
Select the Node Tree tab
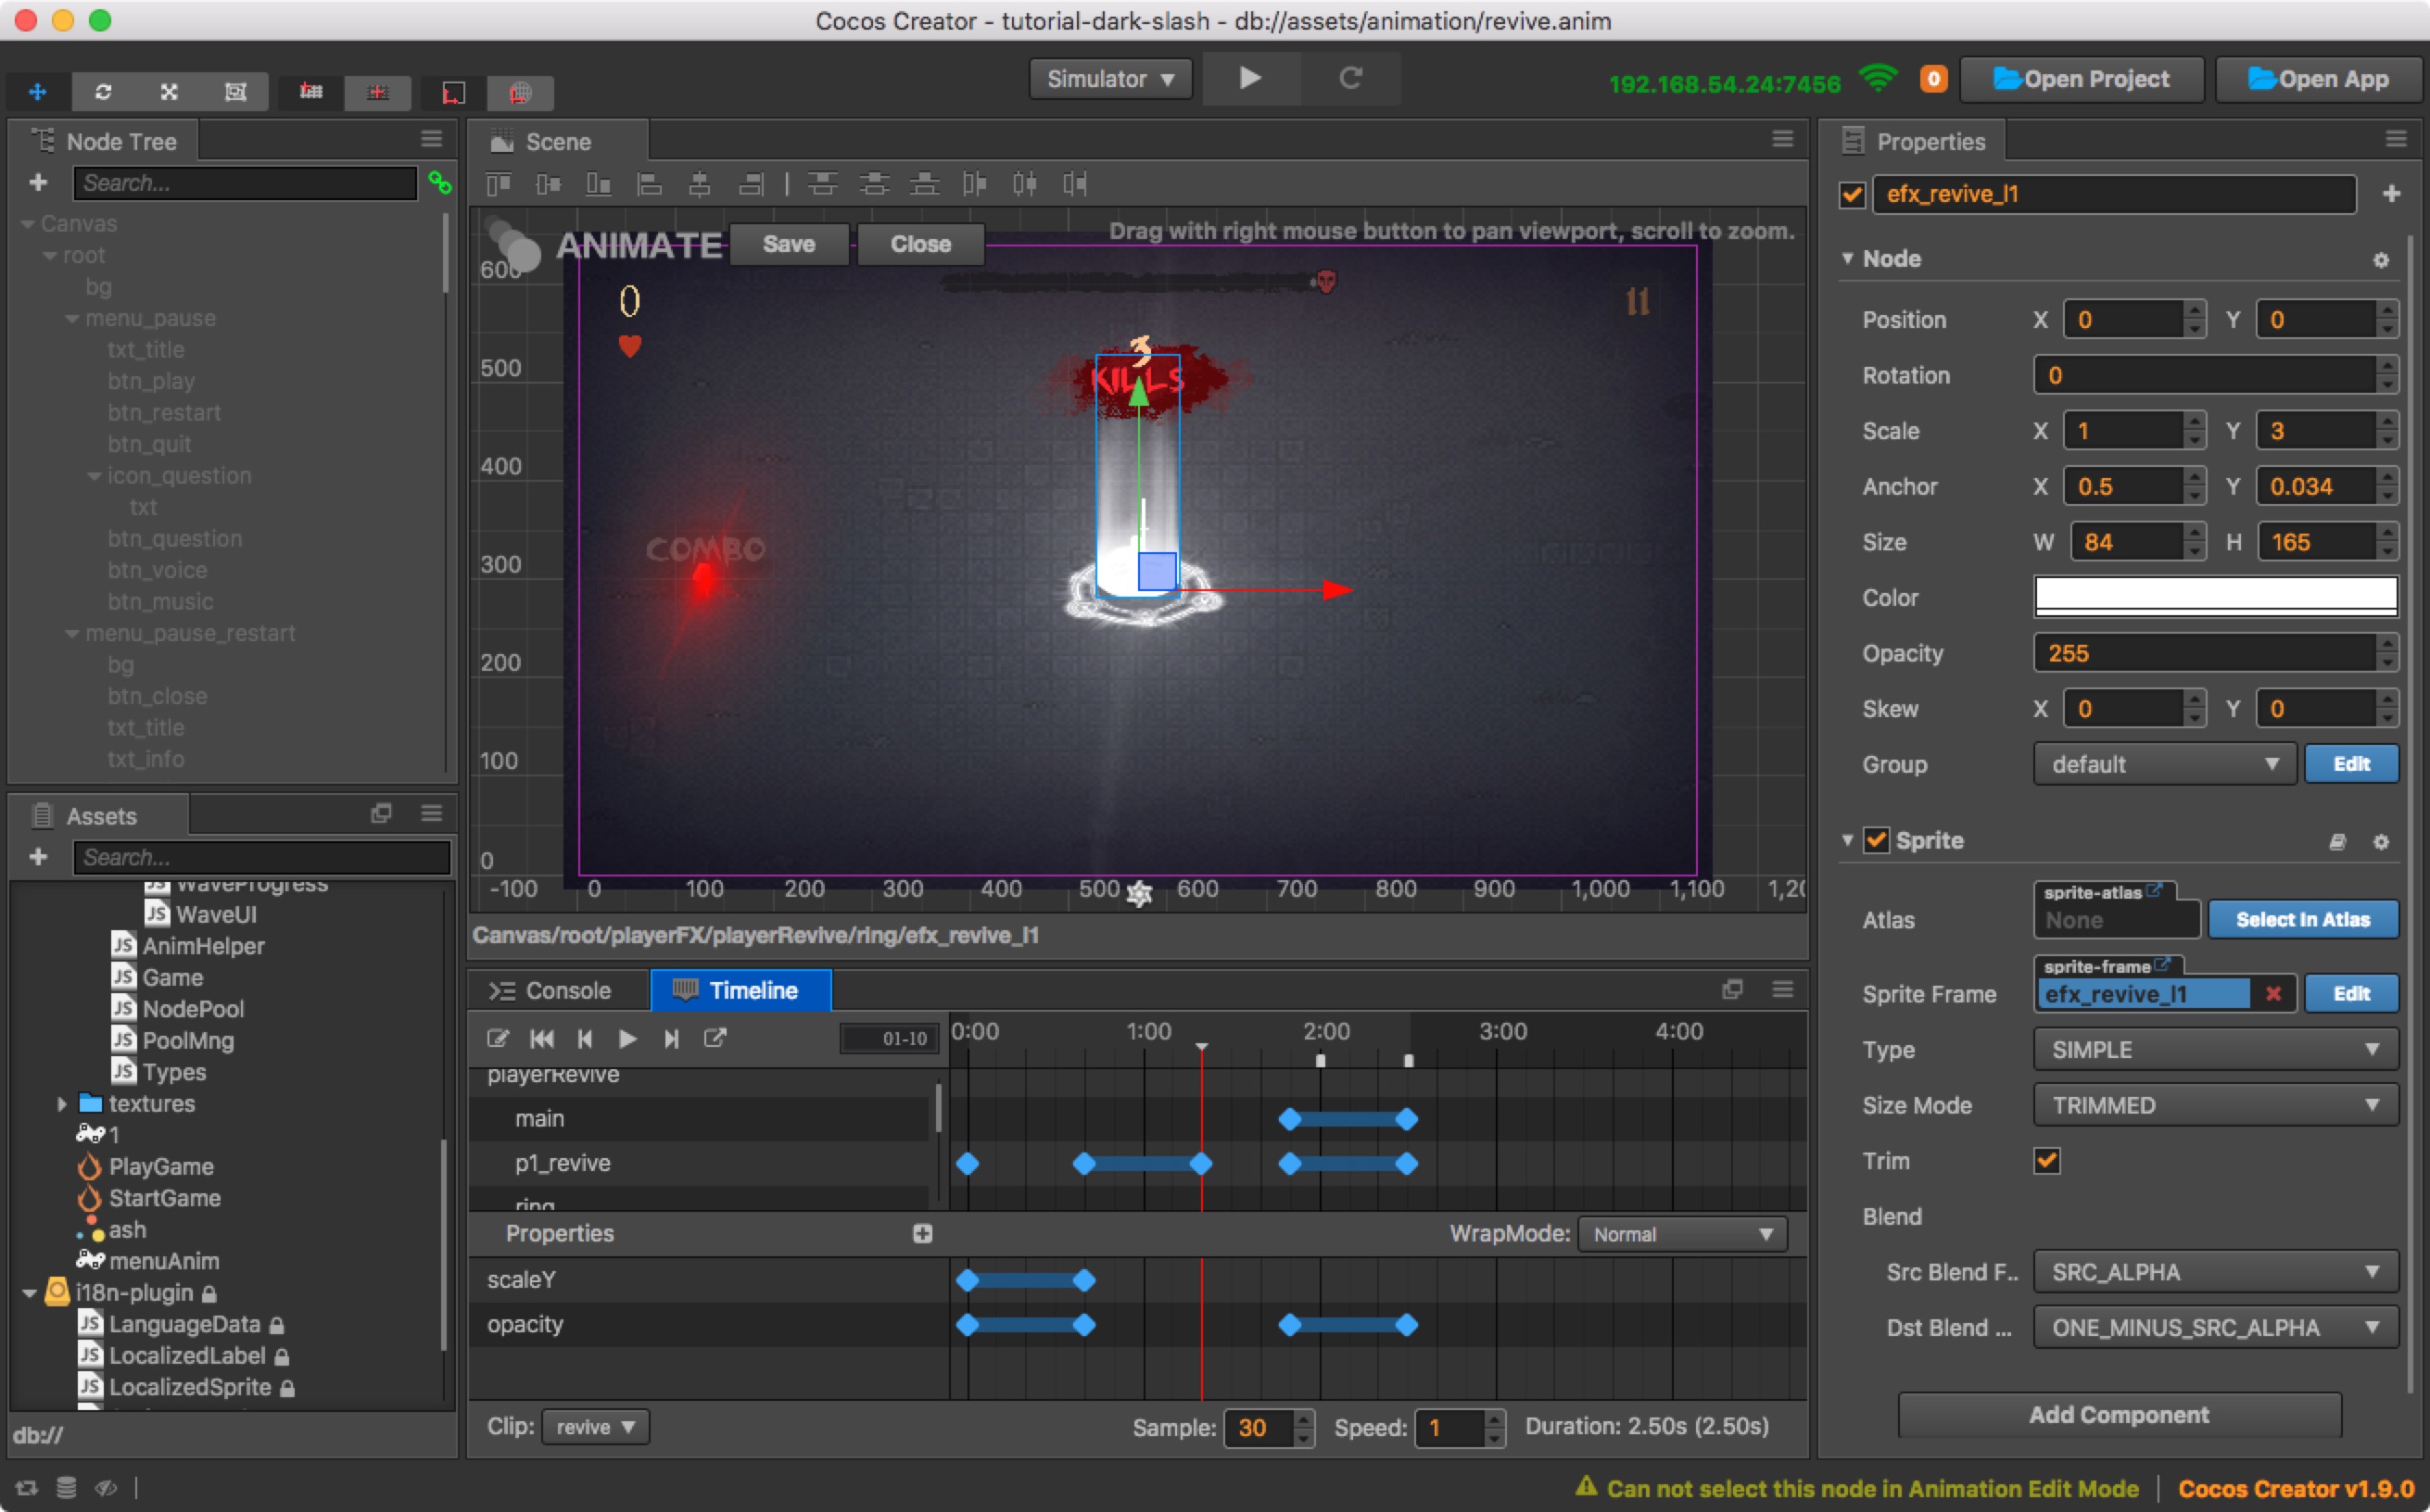coord(104,142)
